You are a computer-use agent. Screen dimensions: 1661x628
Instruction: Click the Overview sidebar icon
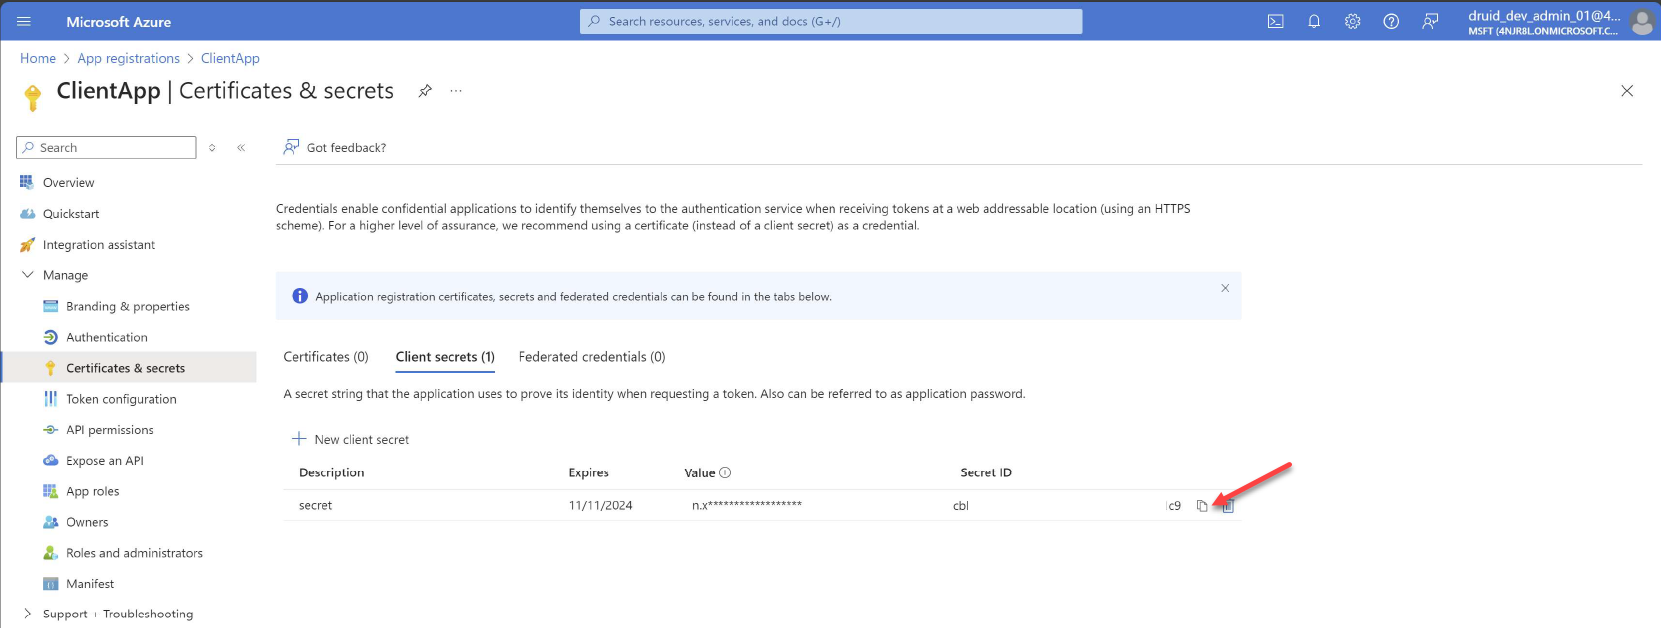(x=27, y=182)
